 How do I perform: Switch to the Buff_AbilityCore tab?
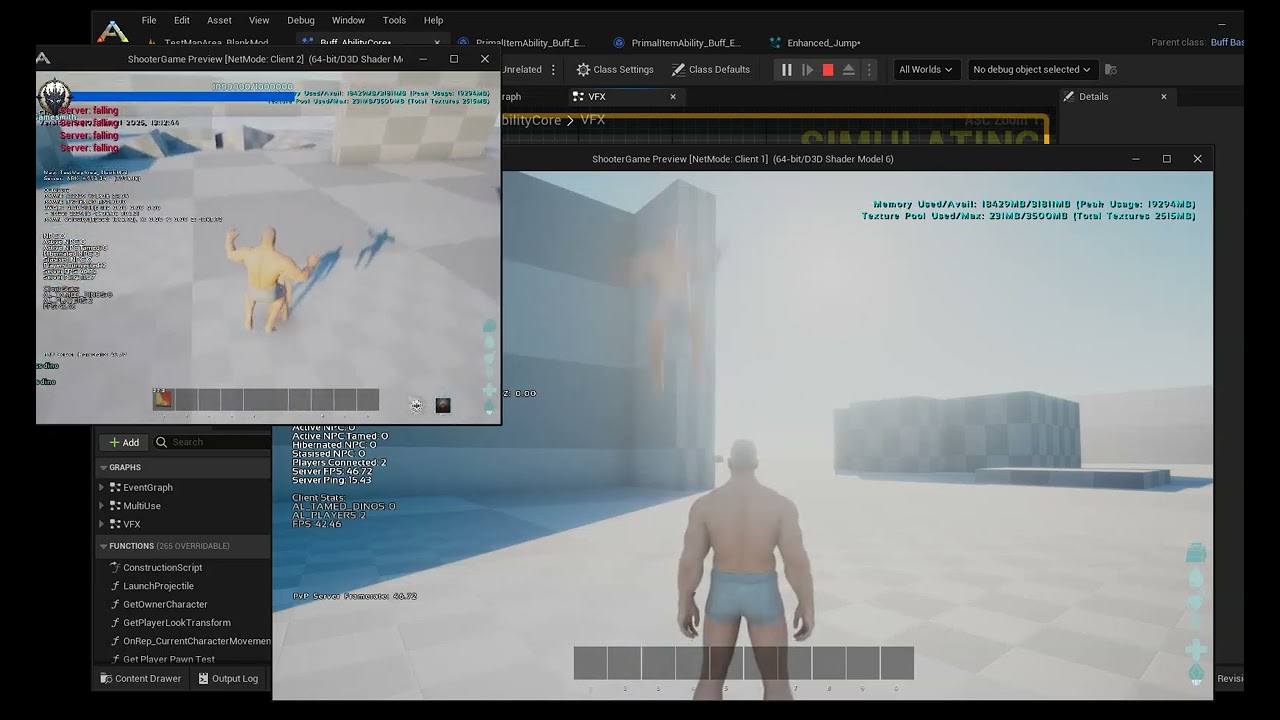click(356, 43)
